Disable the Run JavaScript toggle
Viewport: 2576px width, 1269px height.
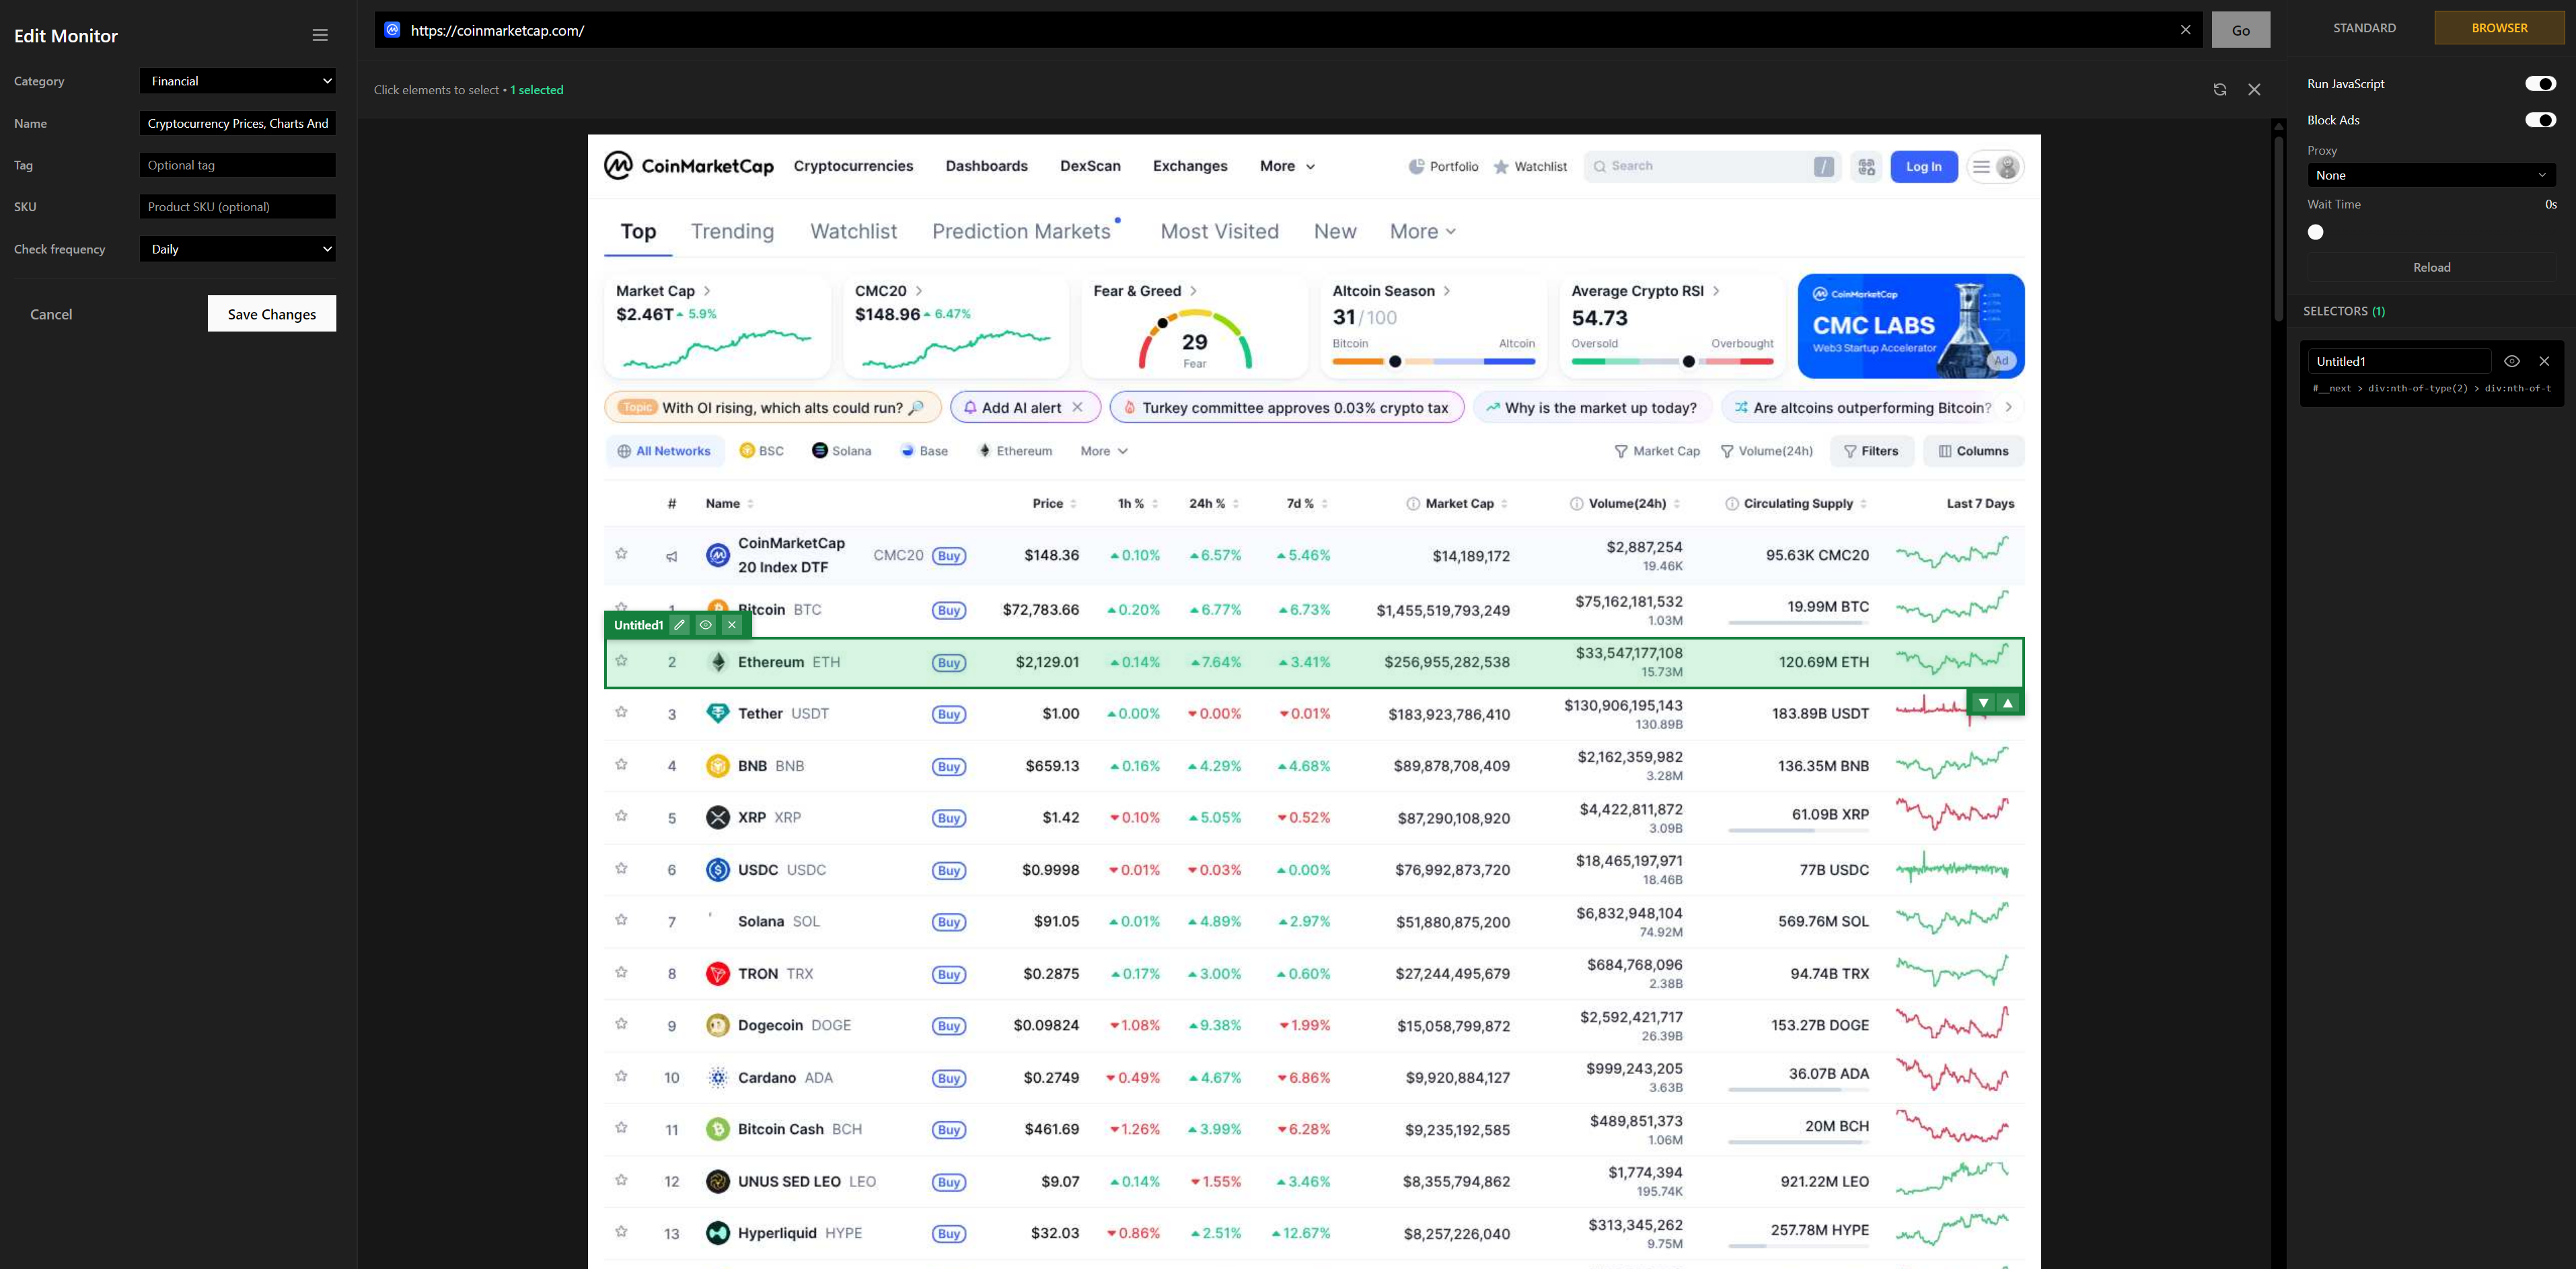point(2541,83)
